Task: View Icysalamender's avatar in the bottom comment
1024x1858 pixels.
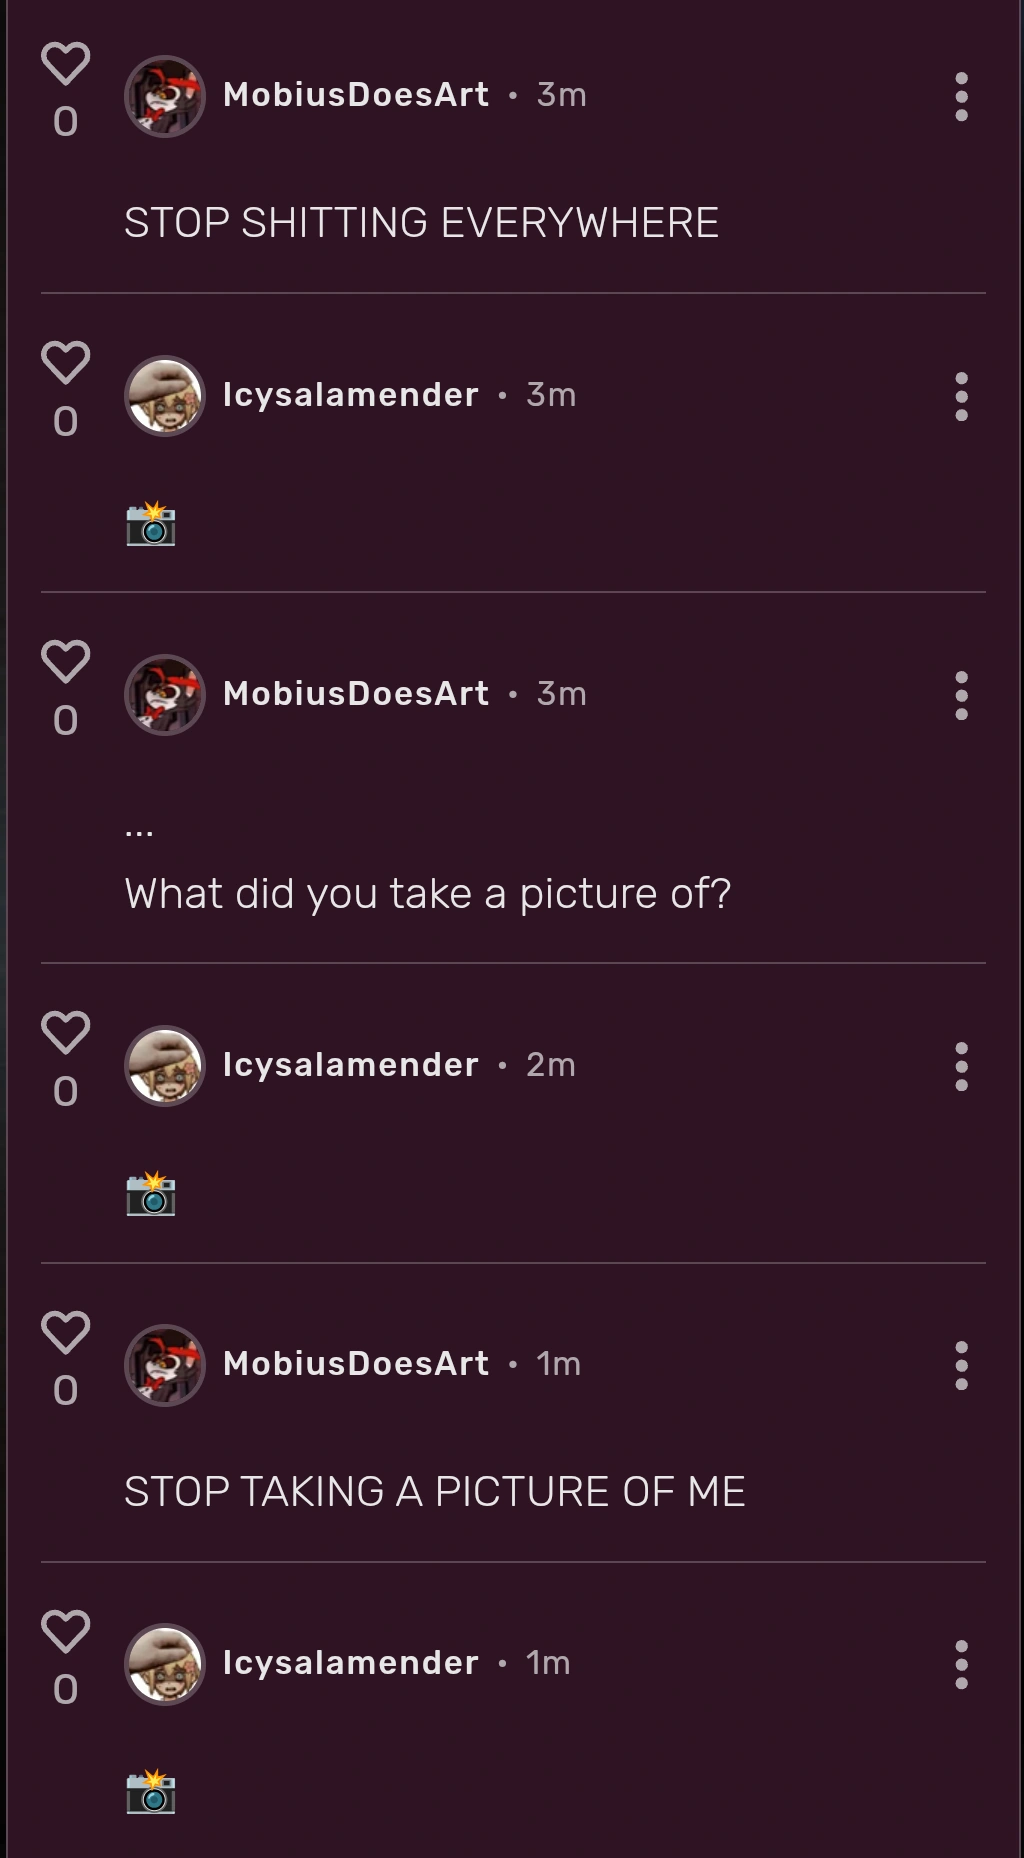Action: (164, 1663)
